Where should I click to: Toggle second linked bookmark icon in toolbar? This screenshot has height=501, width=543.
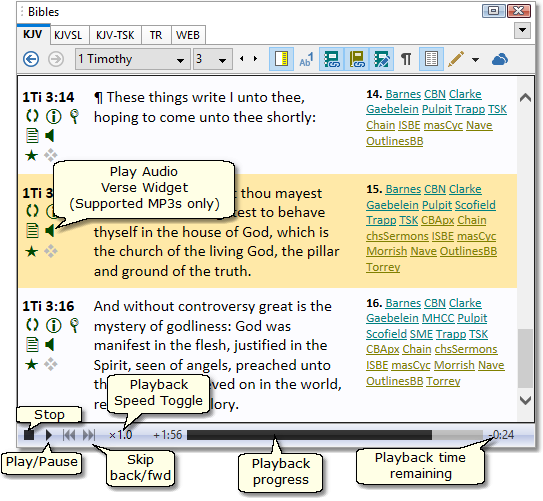point(357,59)
